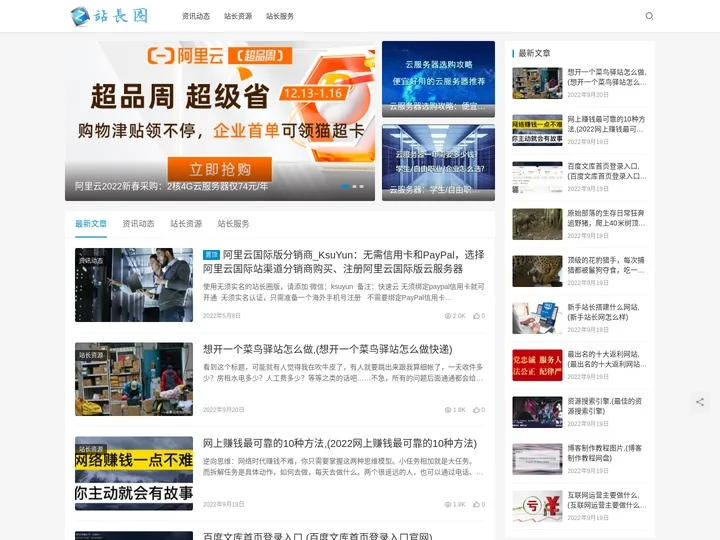
Task: Click the 2022年5月8日 date on first article
Action: pos(222,316)
